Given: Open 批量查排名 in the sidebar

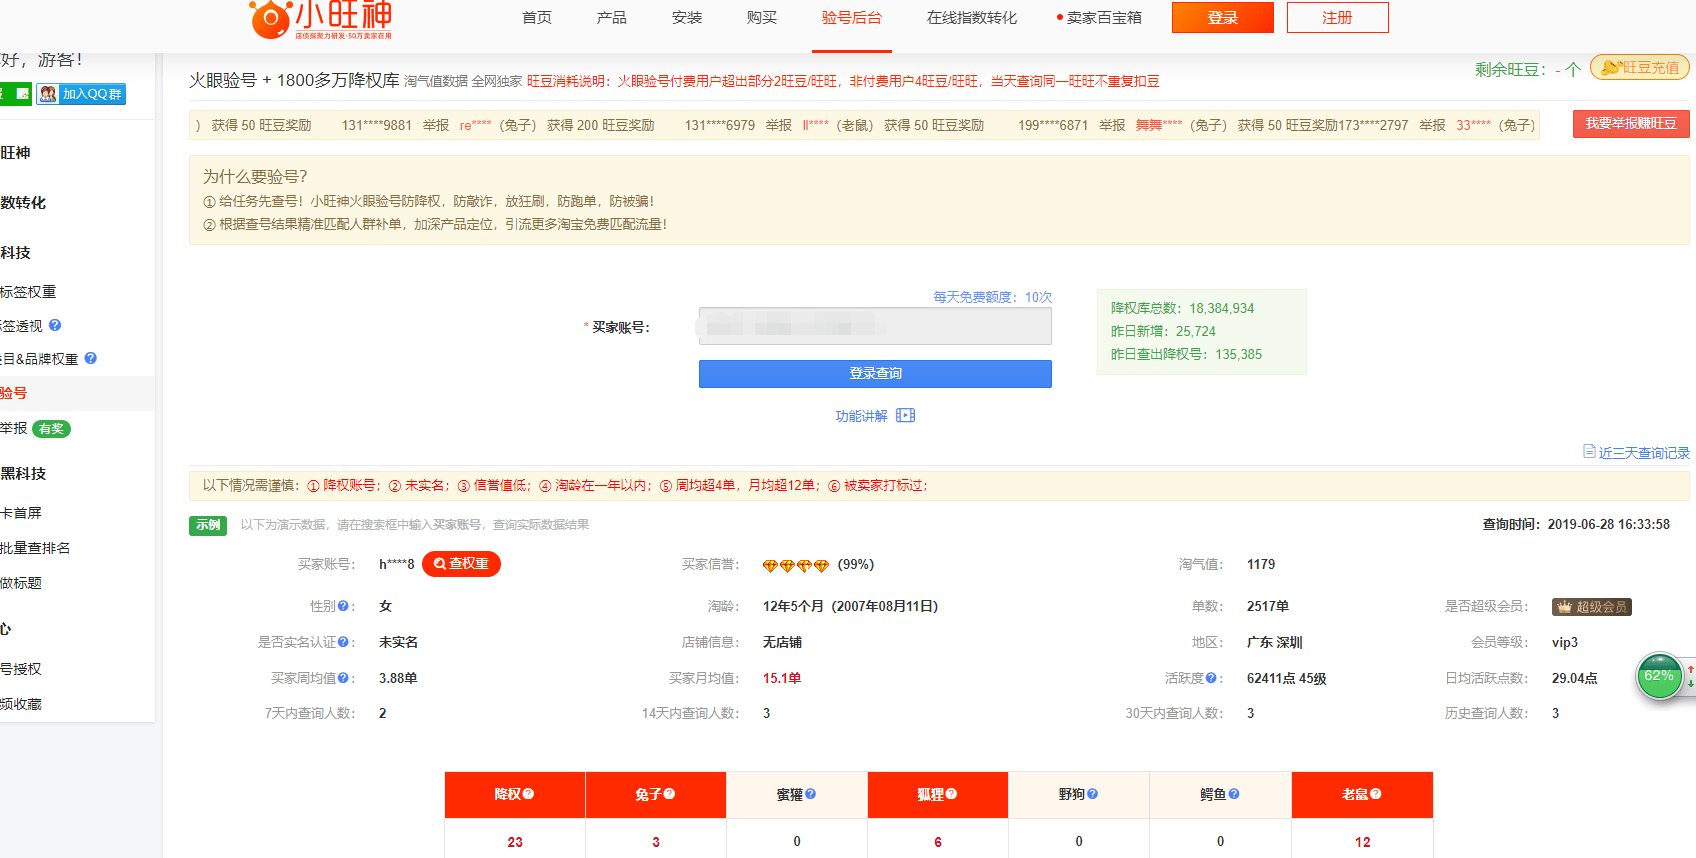Looking at the screenshot, I should [35, 548].
